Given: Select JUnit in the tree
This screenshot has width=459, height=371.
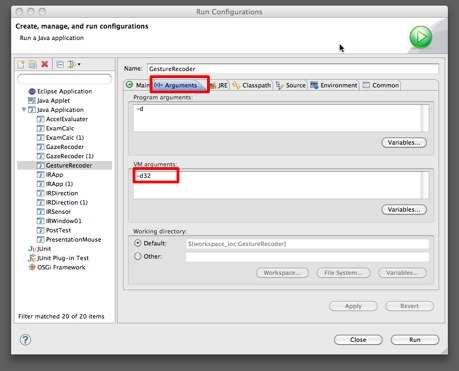Looking at the screenshot, I should pyautogui.click(x=44, y=249).
